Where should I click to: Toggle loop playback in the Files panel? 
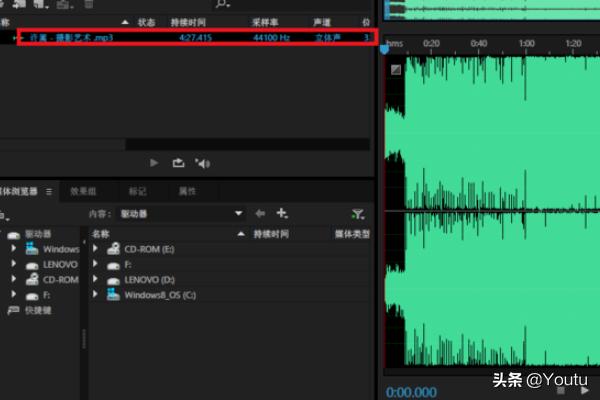(x=178, y=163)
